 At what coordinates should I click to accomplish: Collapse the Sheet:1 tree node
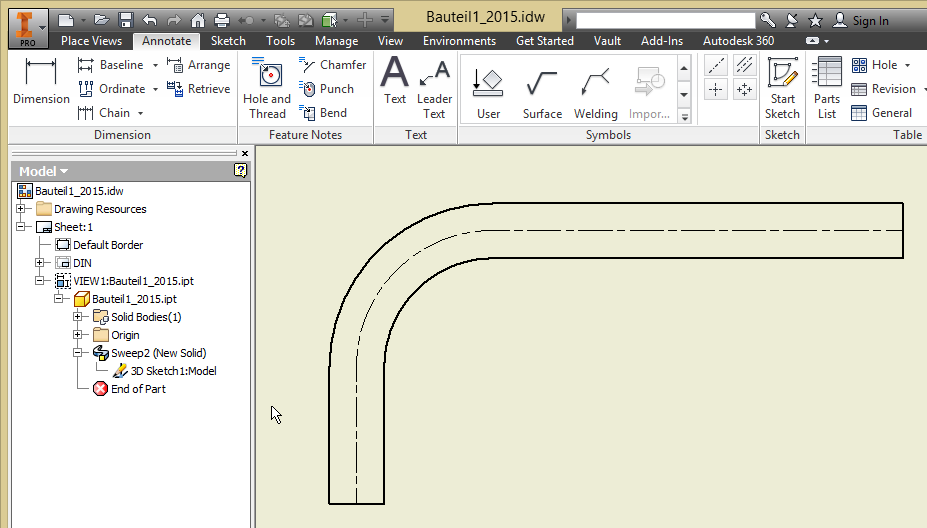tap(21, 227)
